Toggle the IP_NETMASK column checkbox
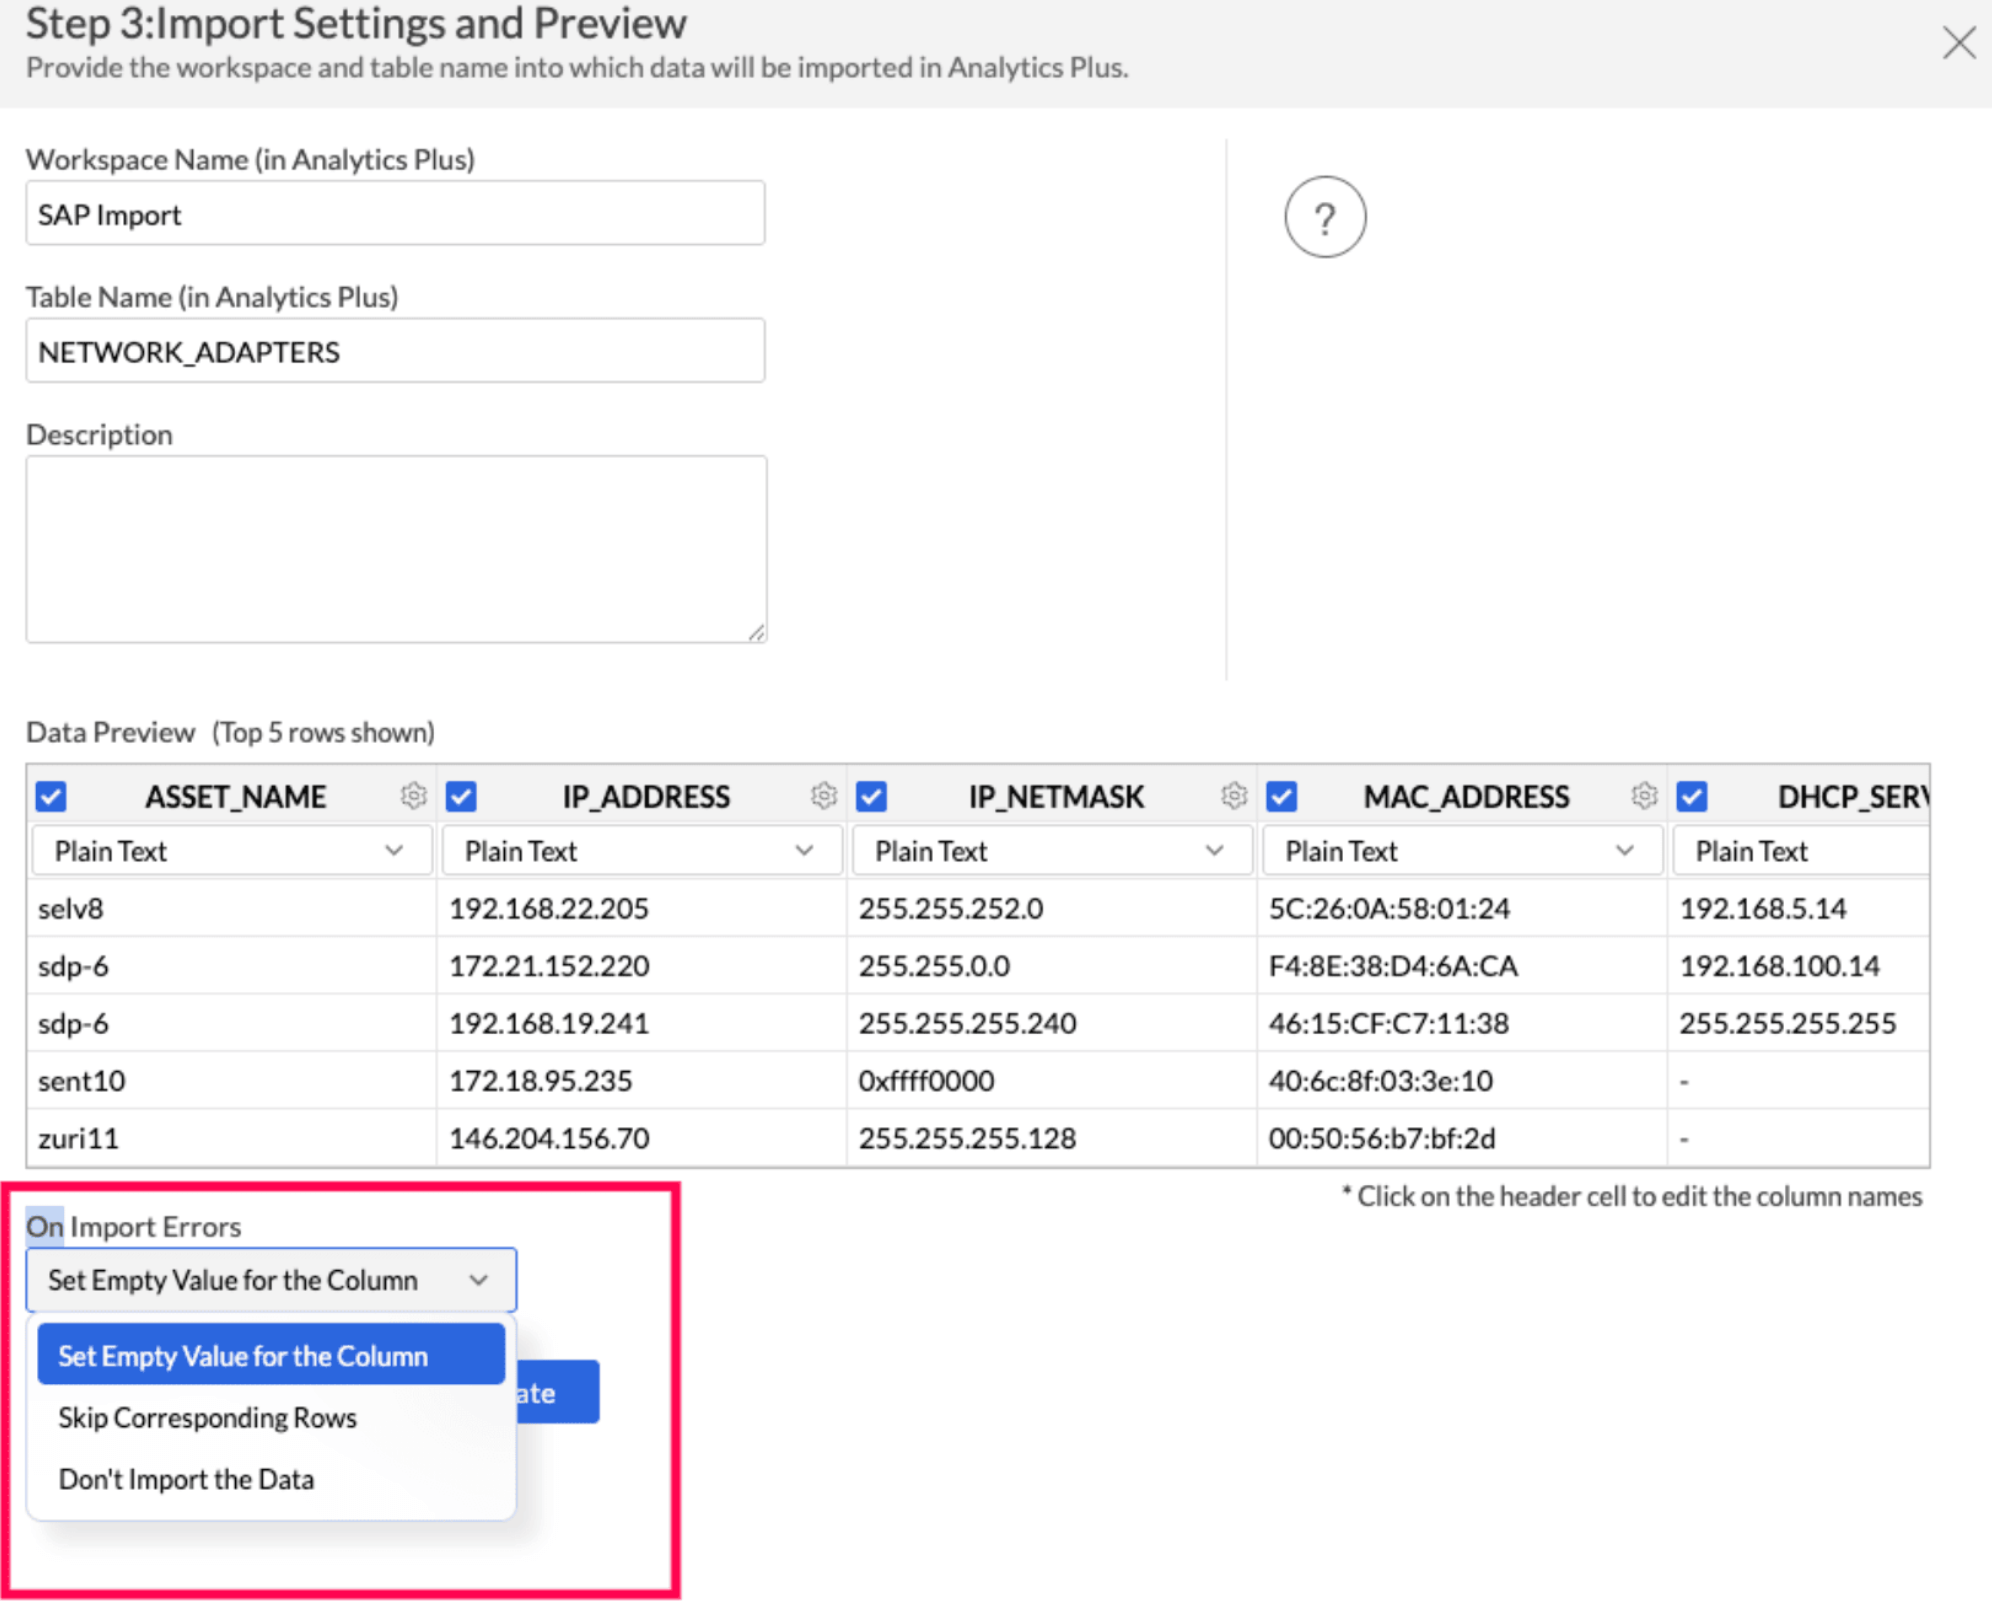1992x1620 pixels. [x=871, y=797]
